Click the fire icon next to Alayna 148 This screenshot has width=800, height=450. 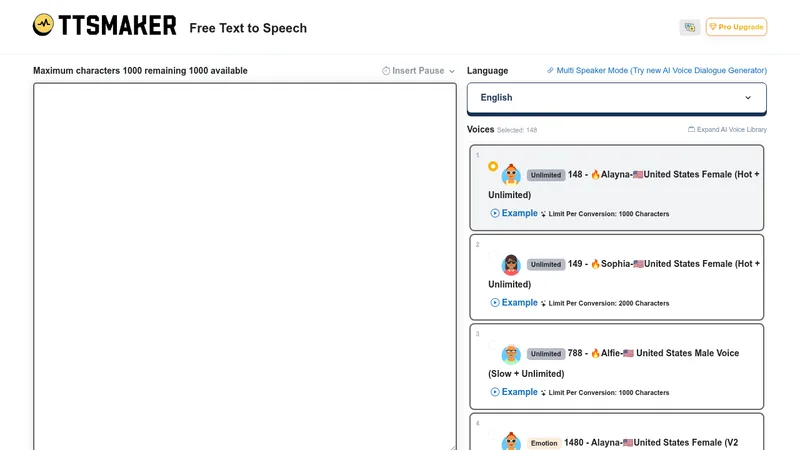pyautogui.click(x=595, y=174)
